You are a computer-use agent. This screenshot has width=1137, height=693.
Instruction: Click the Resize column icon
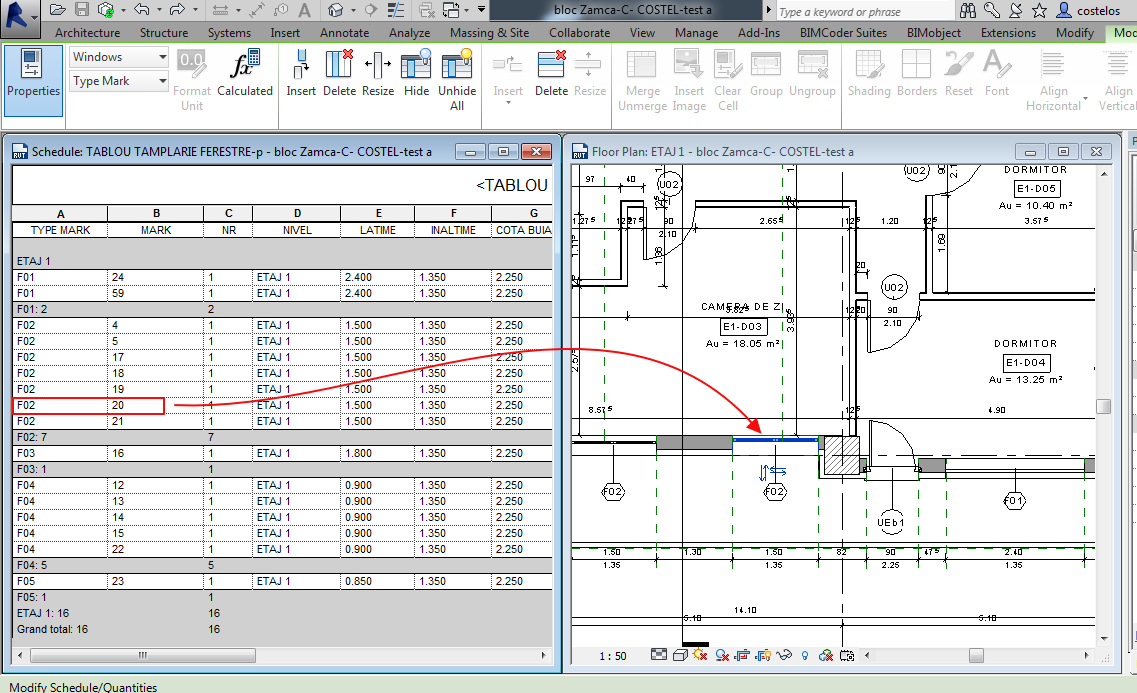tap(378, 72)
